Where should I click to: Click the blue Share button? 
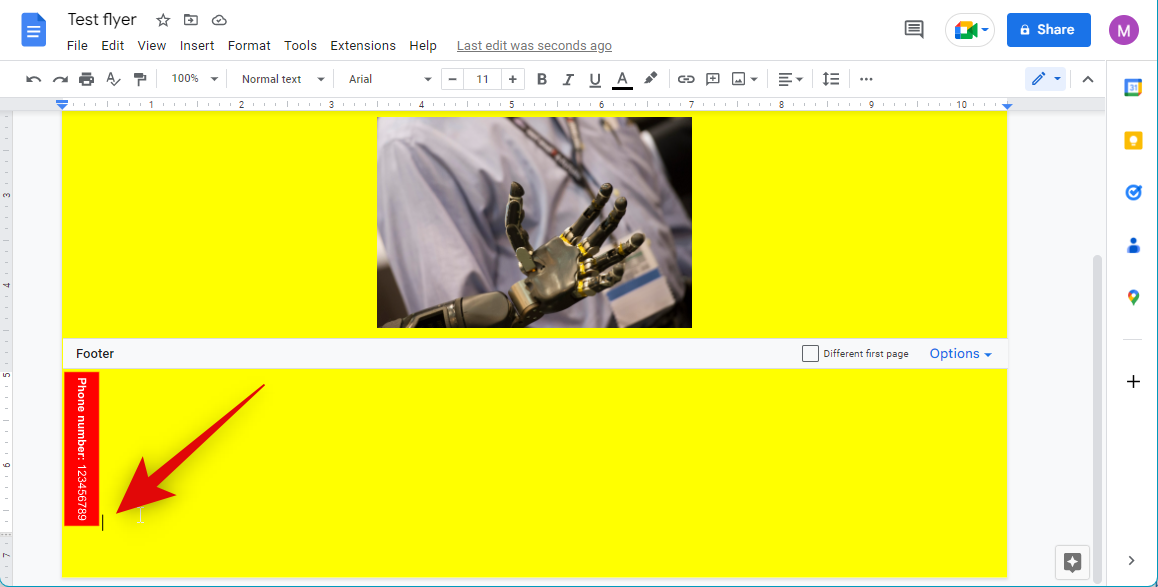click(1048, 30)
